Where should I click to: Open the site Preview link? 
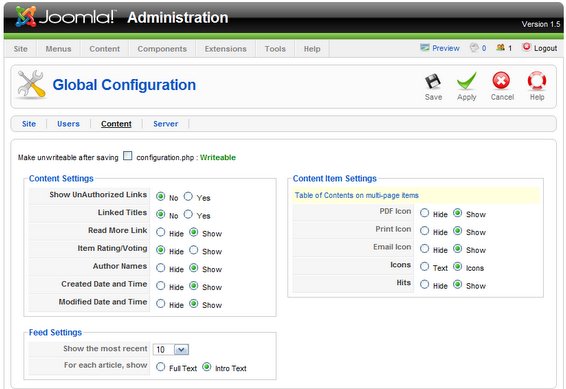(440, 48)
